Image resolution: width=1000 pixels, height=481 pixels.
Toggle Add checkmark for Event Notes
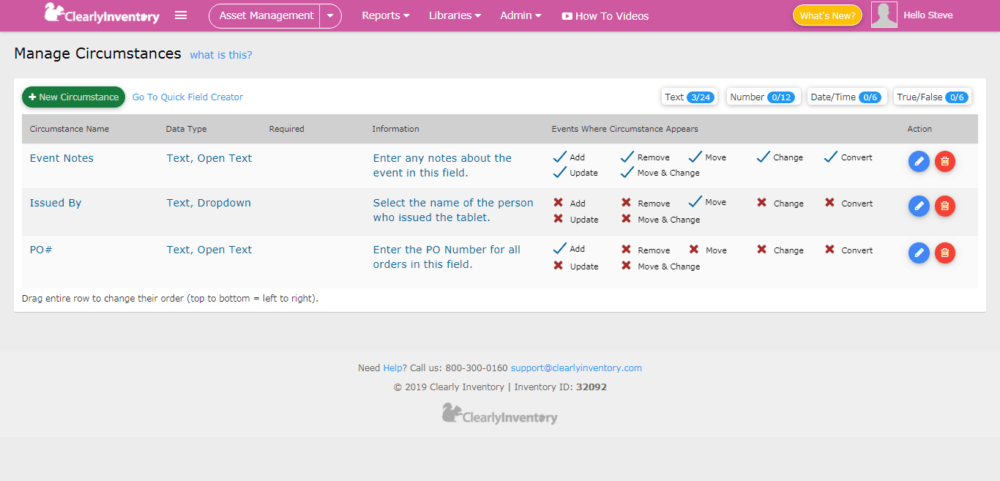point(560,157)
